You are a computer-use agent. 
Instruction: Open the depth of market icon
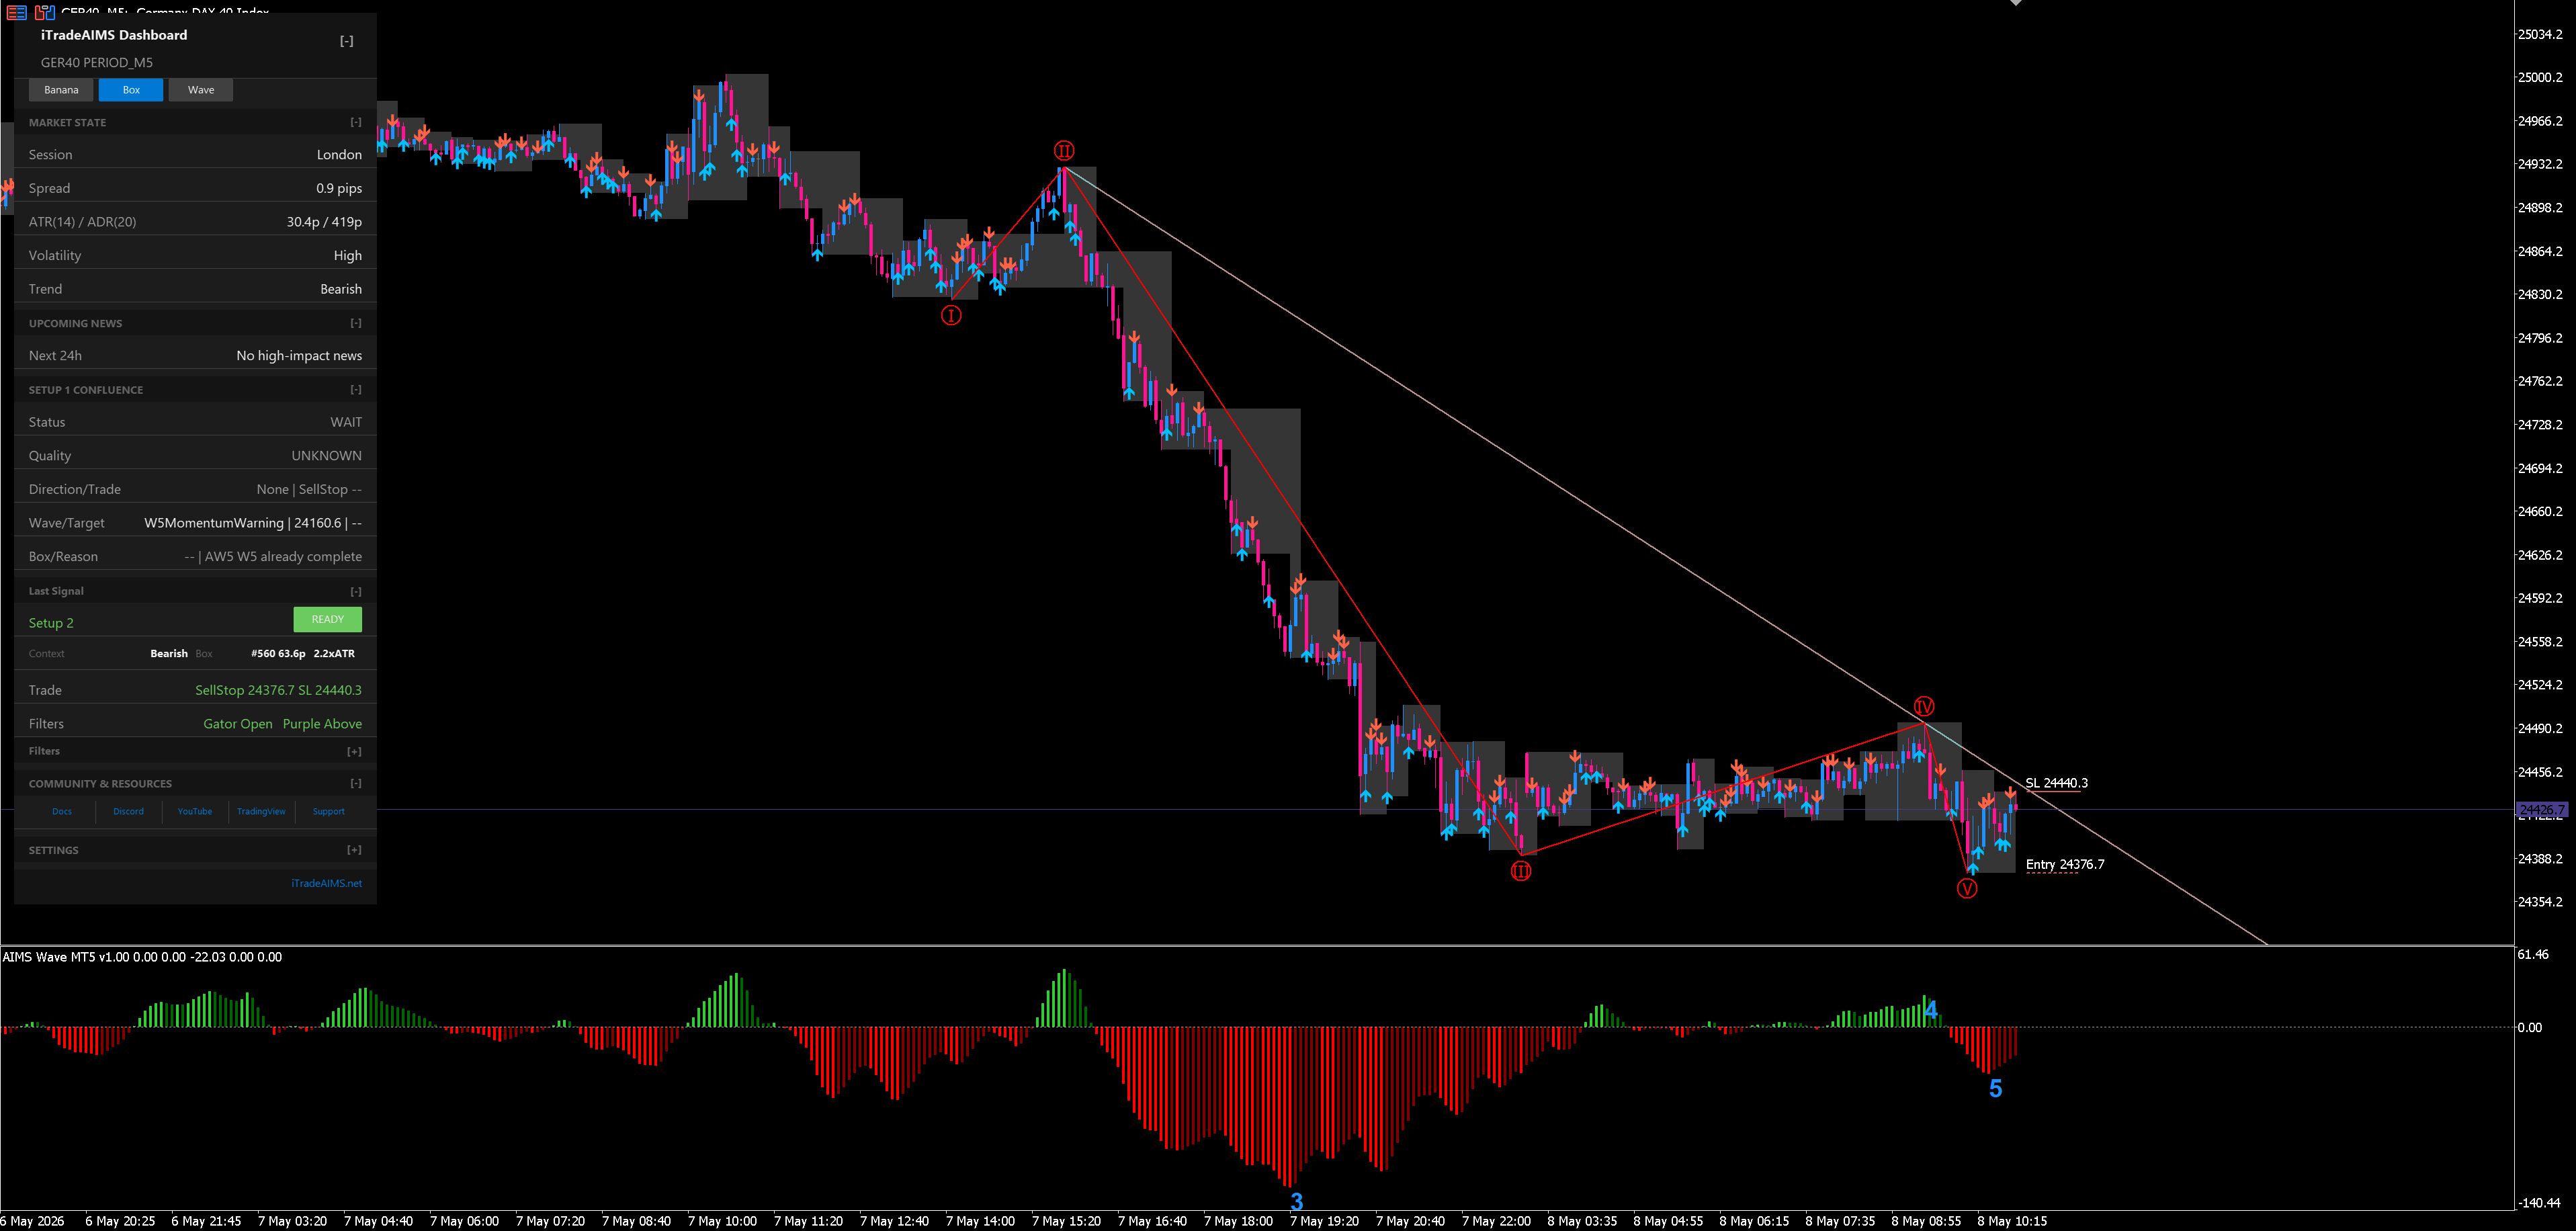(17, 12)
